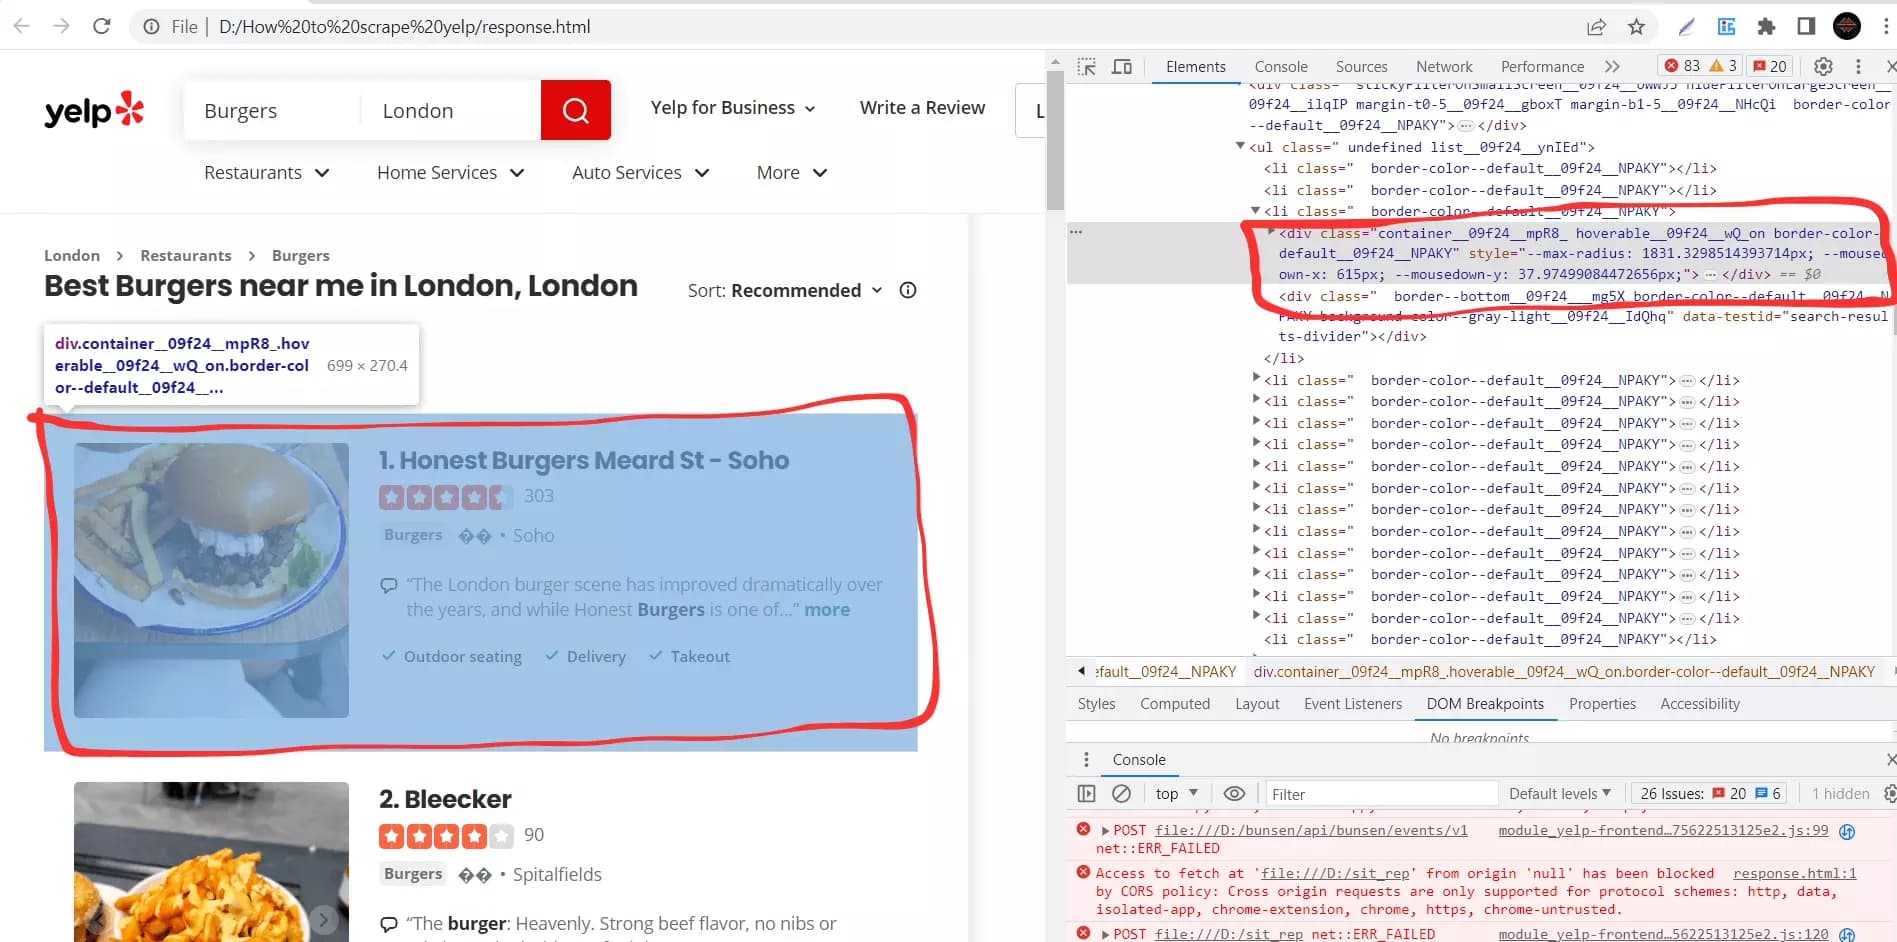Image resolution: width=1897 pixels, height=942 pixels.
Task: Collapse the expanded li node arrow
Action: click(1255, 211)
